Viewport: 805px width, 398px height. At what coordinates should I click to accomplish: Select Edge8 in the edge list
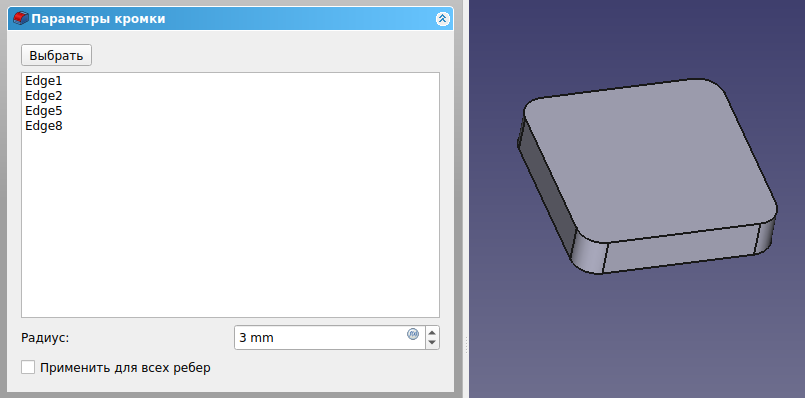[44, 126]
